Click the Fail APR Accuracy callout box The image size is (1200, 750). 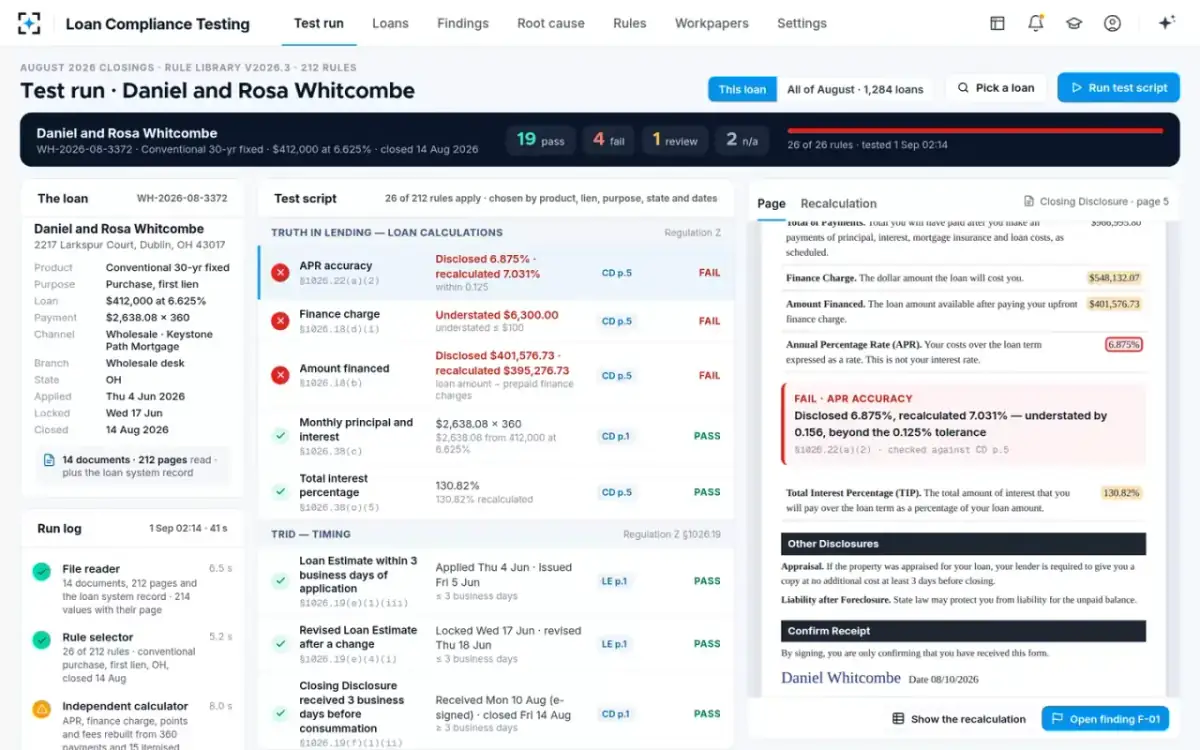point(963,426)
